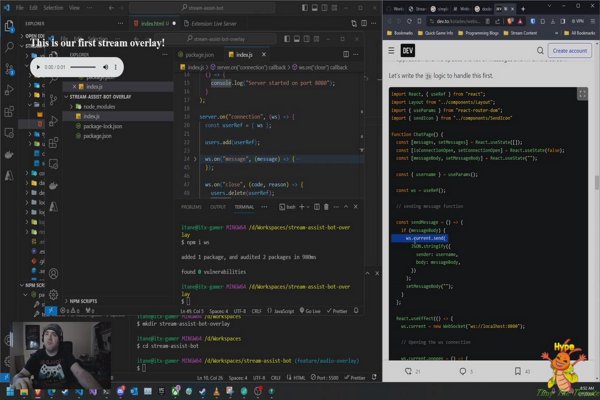This screenshot has width=600, height=400.
Task: Enter fullscreen on the DEV code block
Action: 582,94
